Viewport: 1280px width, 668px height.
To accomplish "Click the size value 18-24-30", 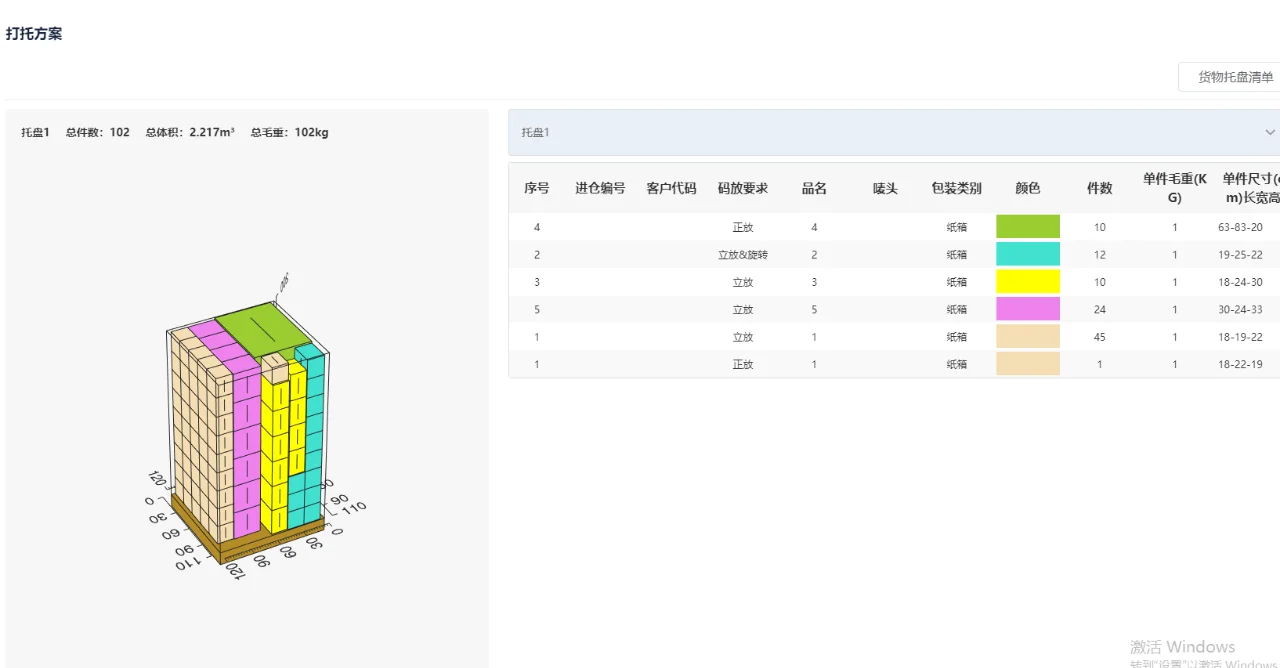I will (x=1240, y=282).
